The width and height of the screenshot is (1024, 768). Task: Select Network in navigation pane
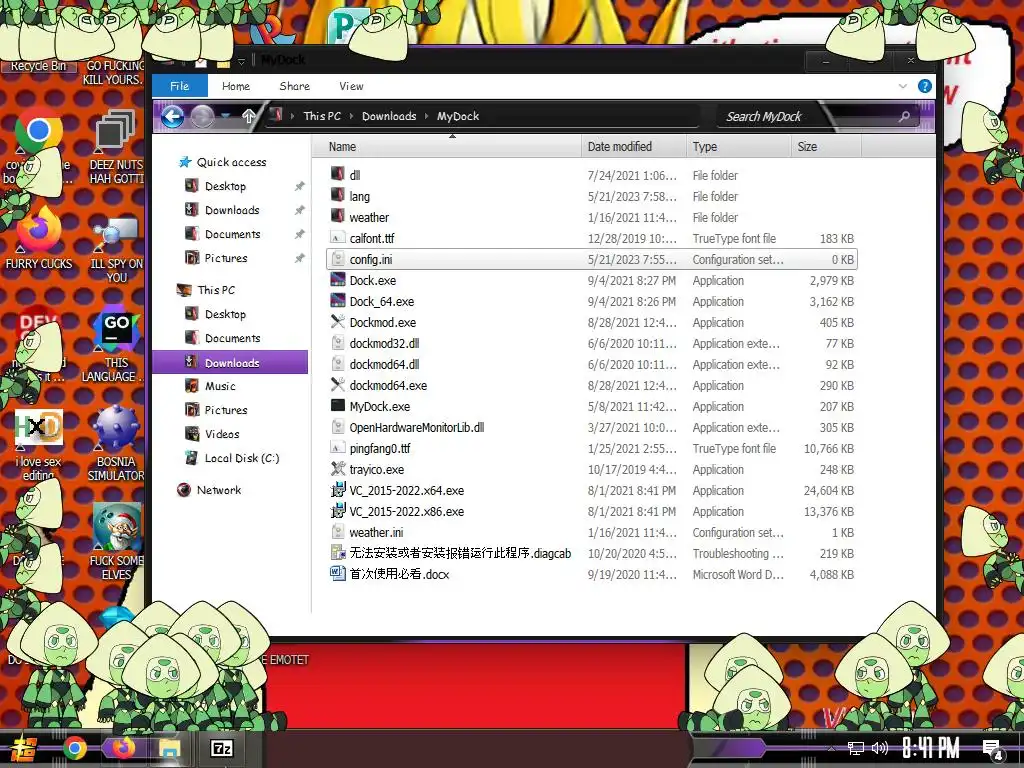(219, 490)
